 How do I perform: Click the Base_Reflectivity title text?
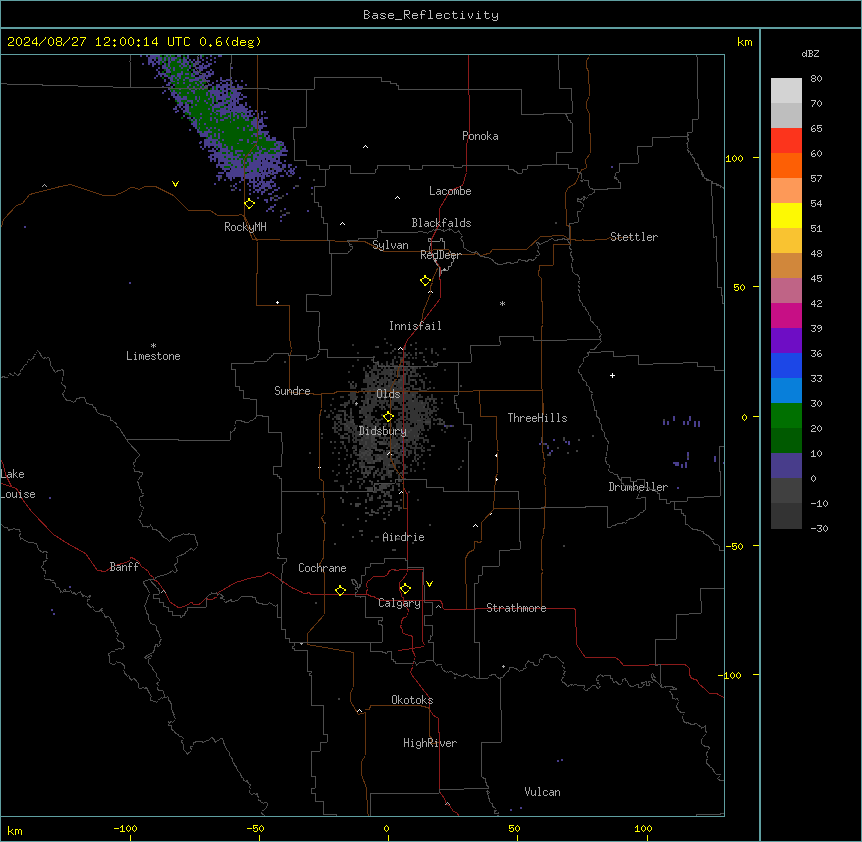point(431,15)
